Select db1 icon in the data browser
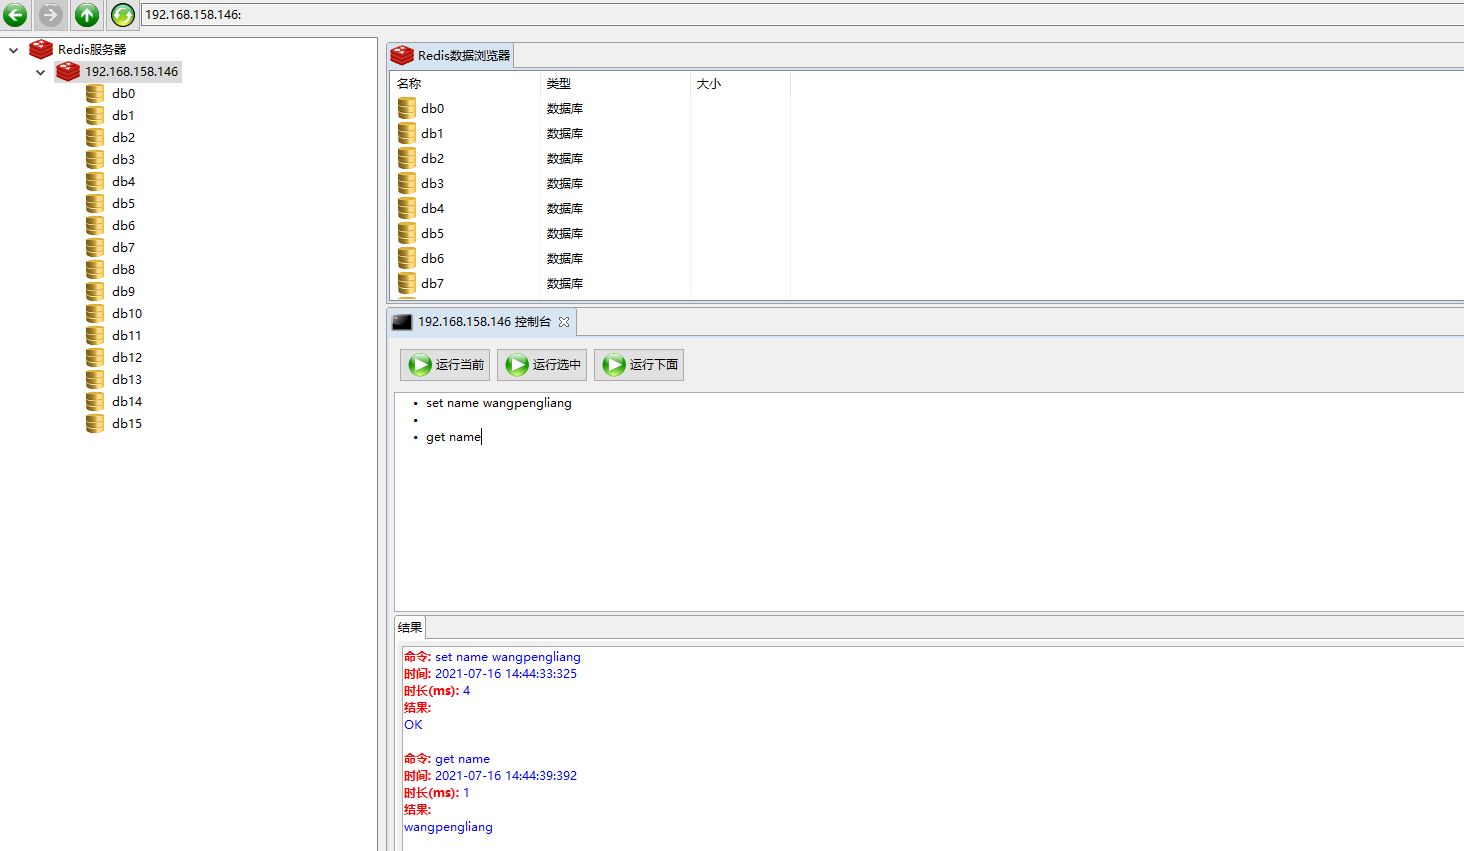Viewport: 1464px width, 851px height. point(407,133)
